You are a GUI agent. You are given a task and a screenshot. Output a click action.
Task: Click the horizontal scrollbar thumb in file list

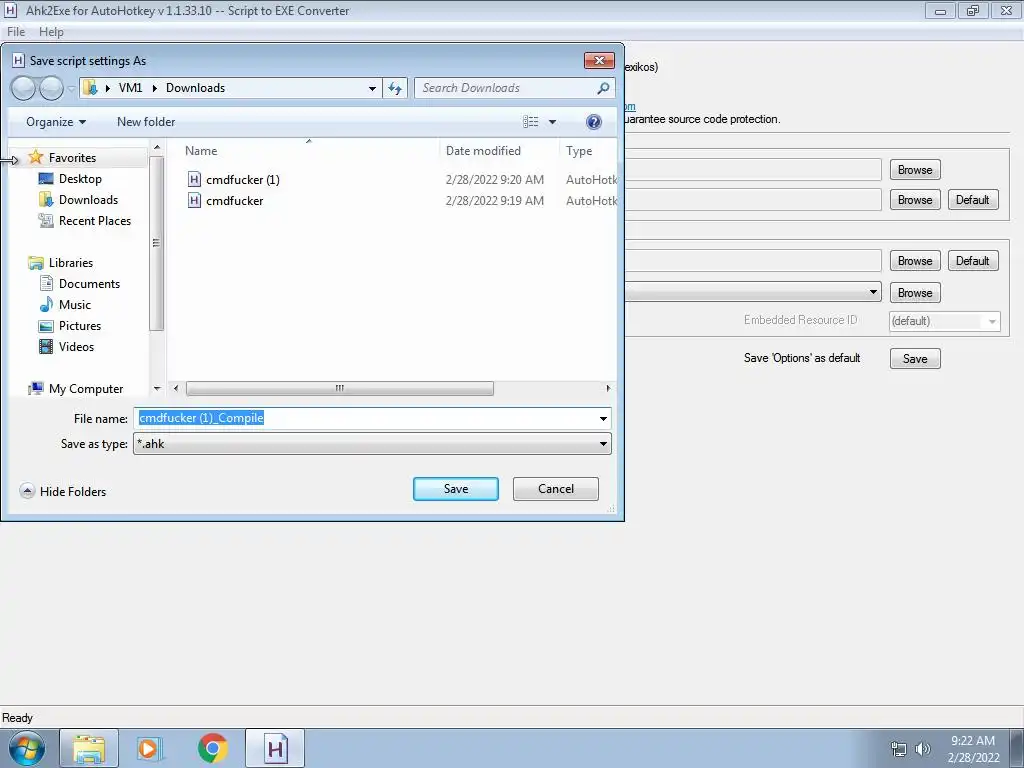[340, 389]
